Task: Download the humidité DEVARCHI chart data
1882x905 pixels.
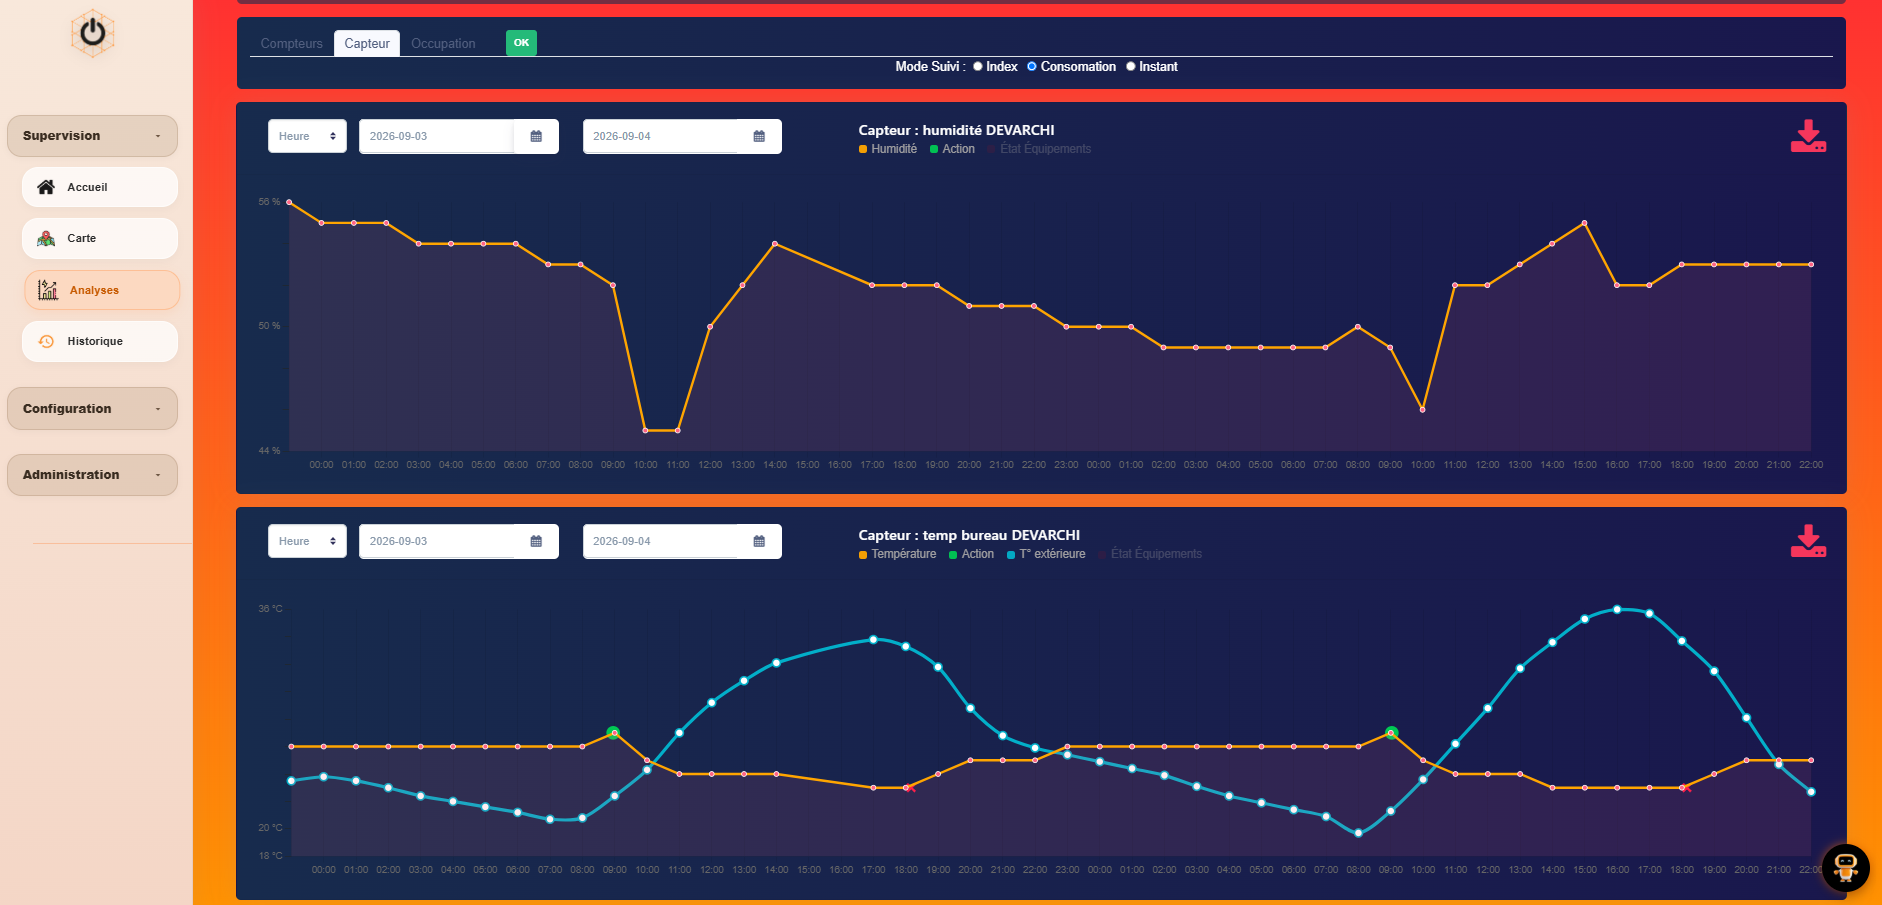Action: pos(1808,136)
